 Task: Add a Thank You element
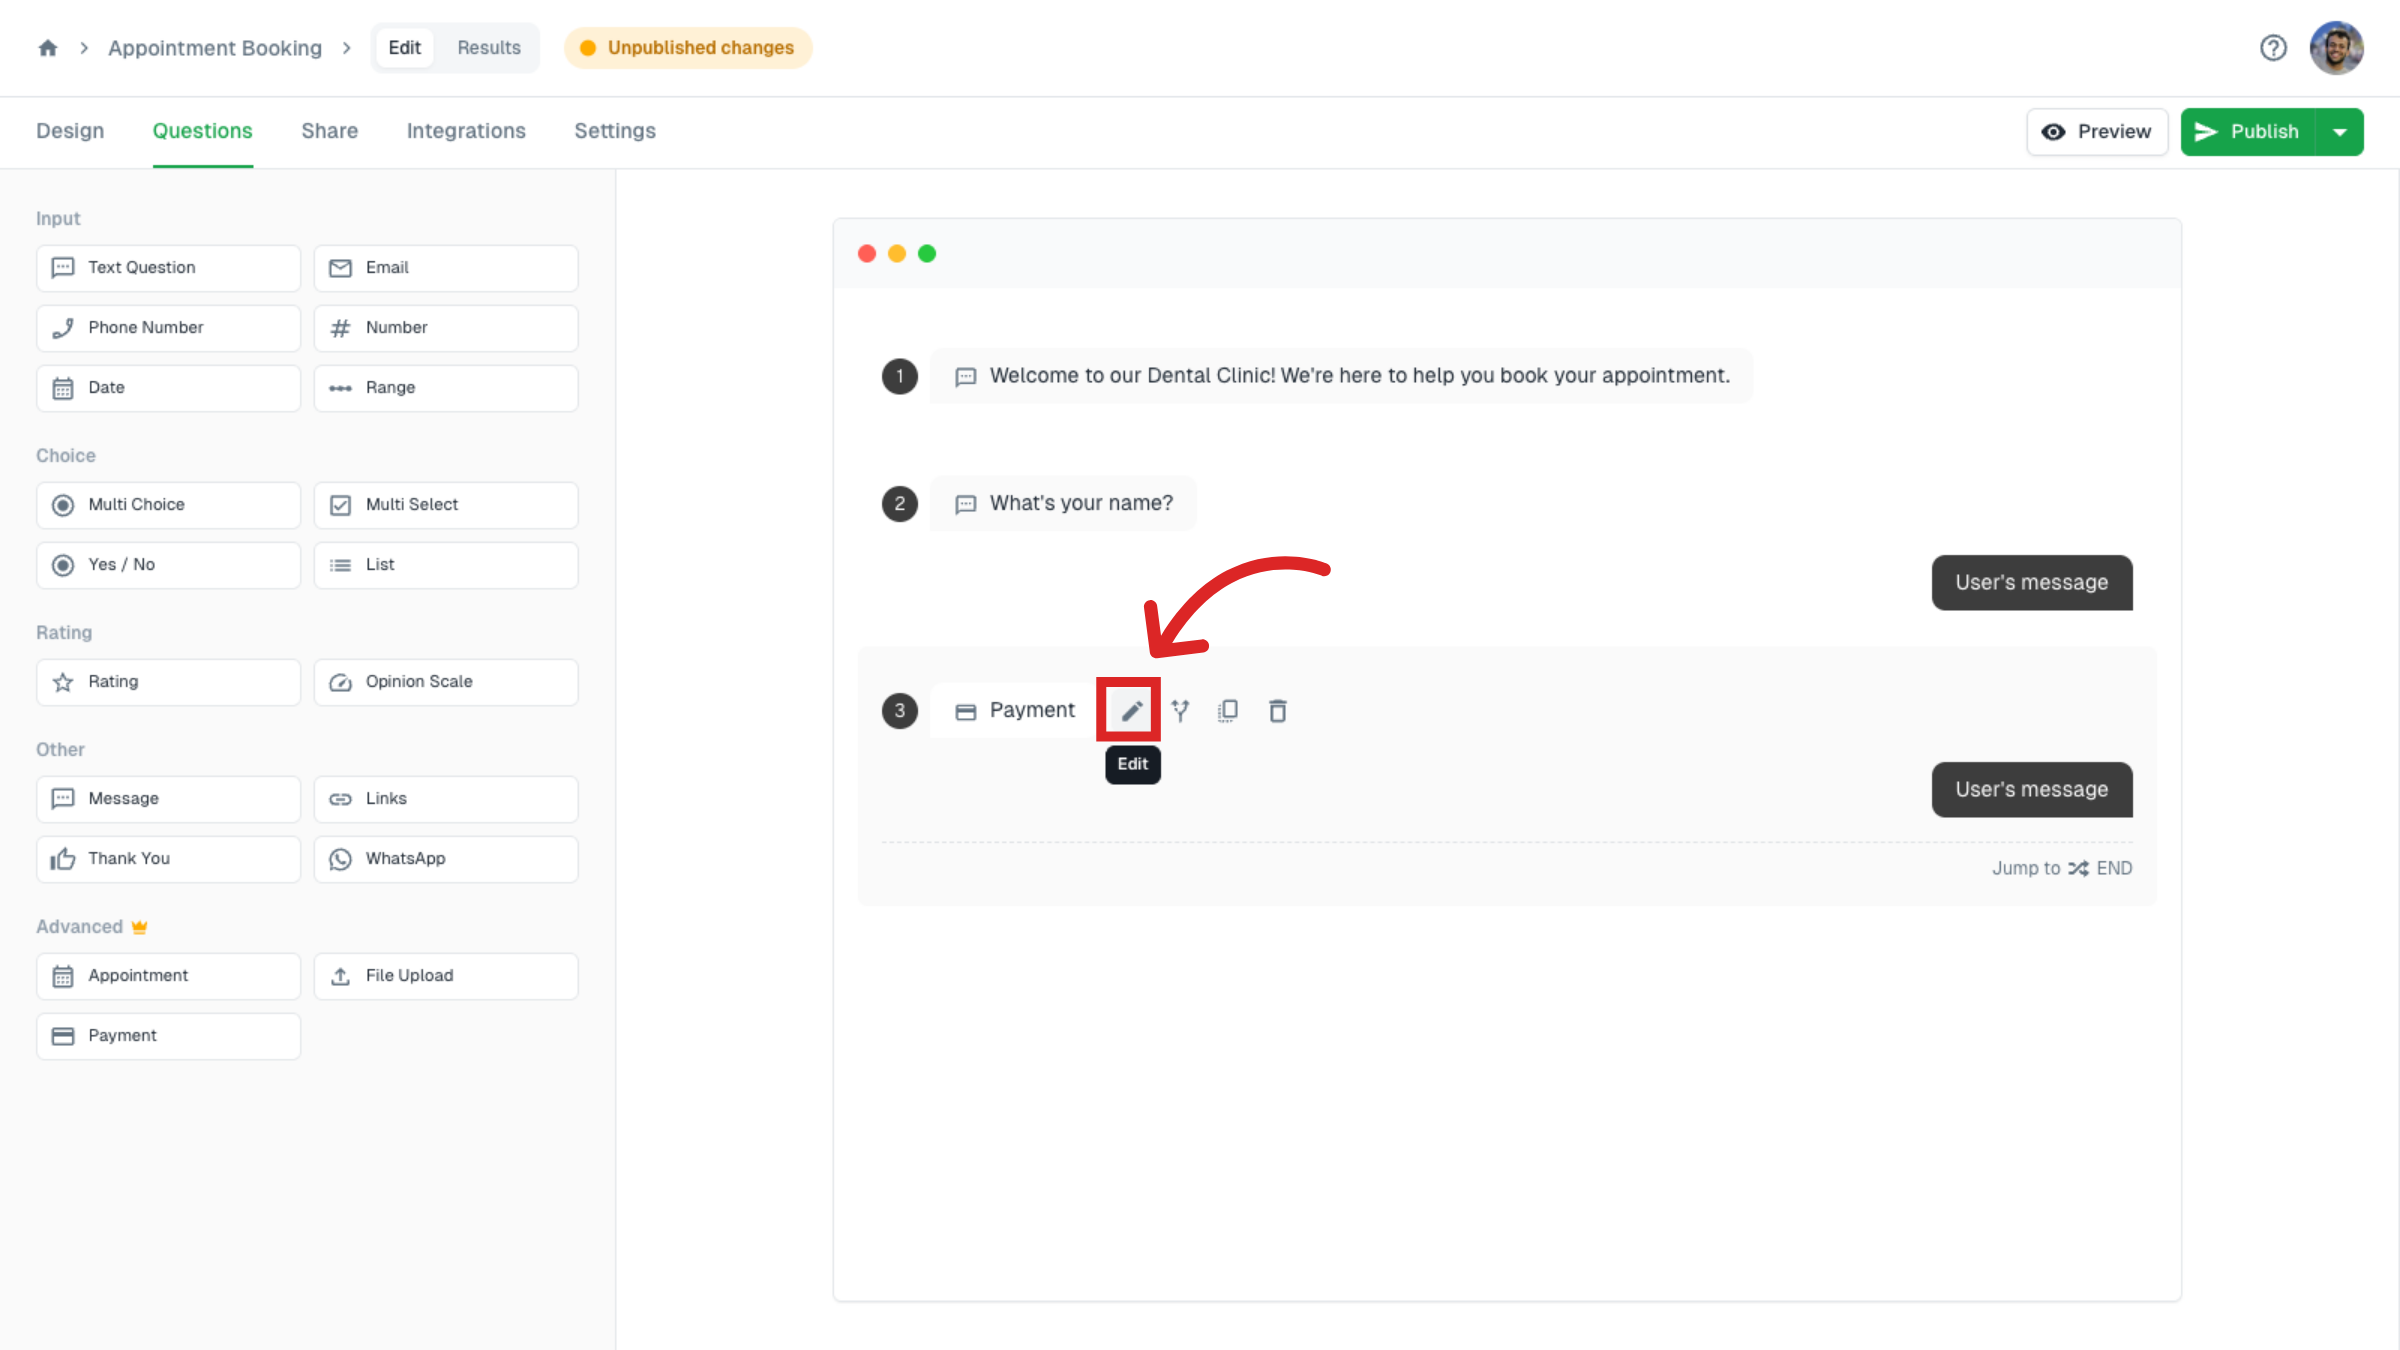tap(168, 859)
